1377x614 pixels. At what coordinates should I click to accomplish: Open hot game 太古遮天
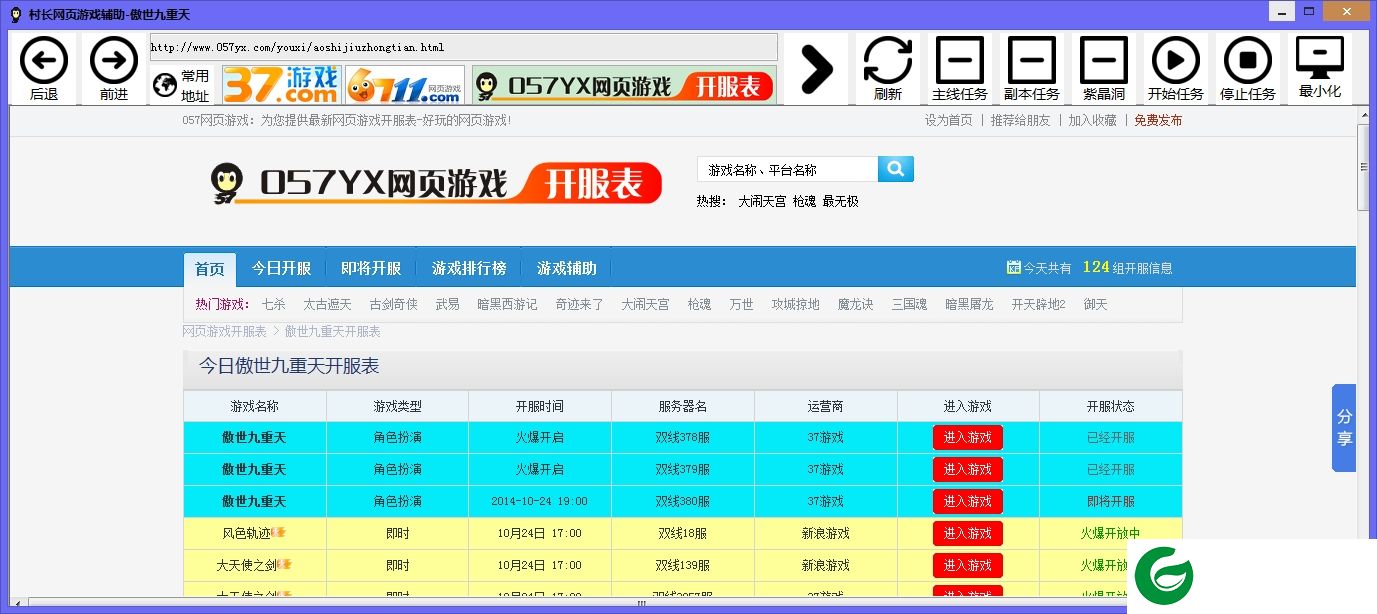click(x=328, y=304)
